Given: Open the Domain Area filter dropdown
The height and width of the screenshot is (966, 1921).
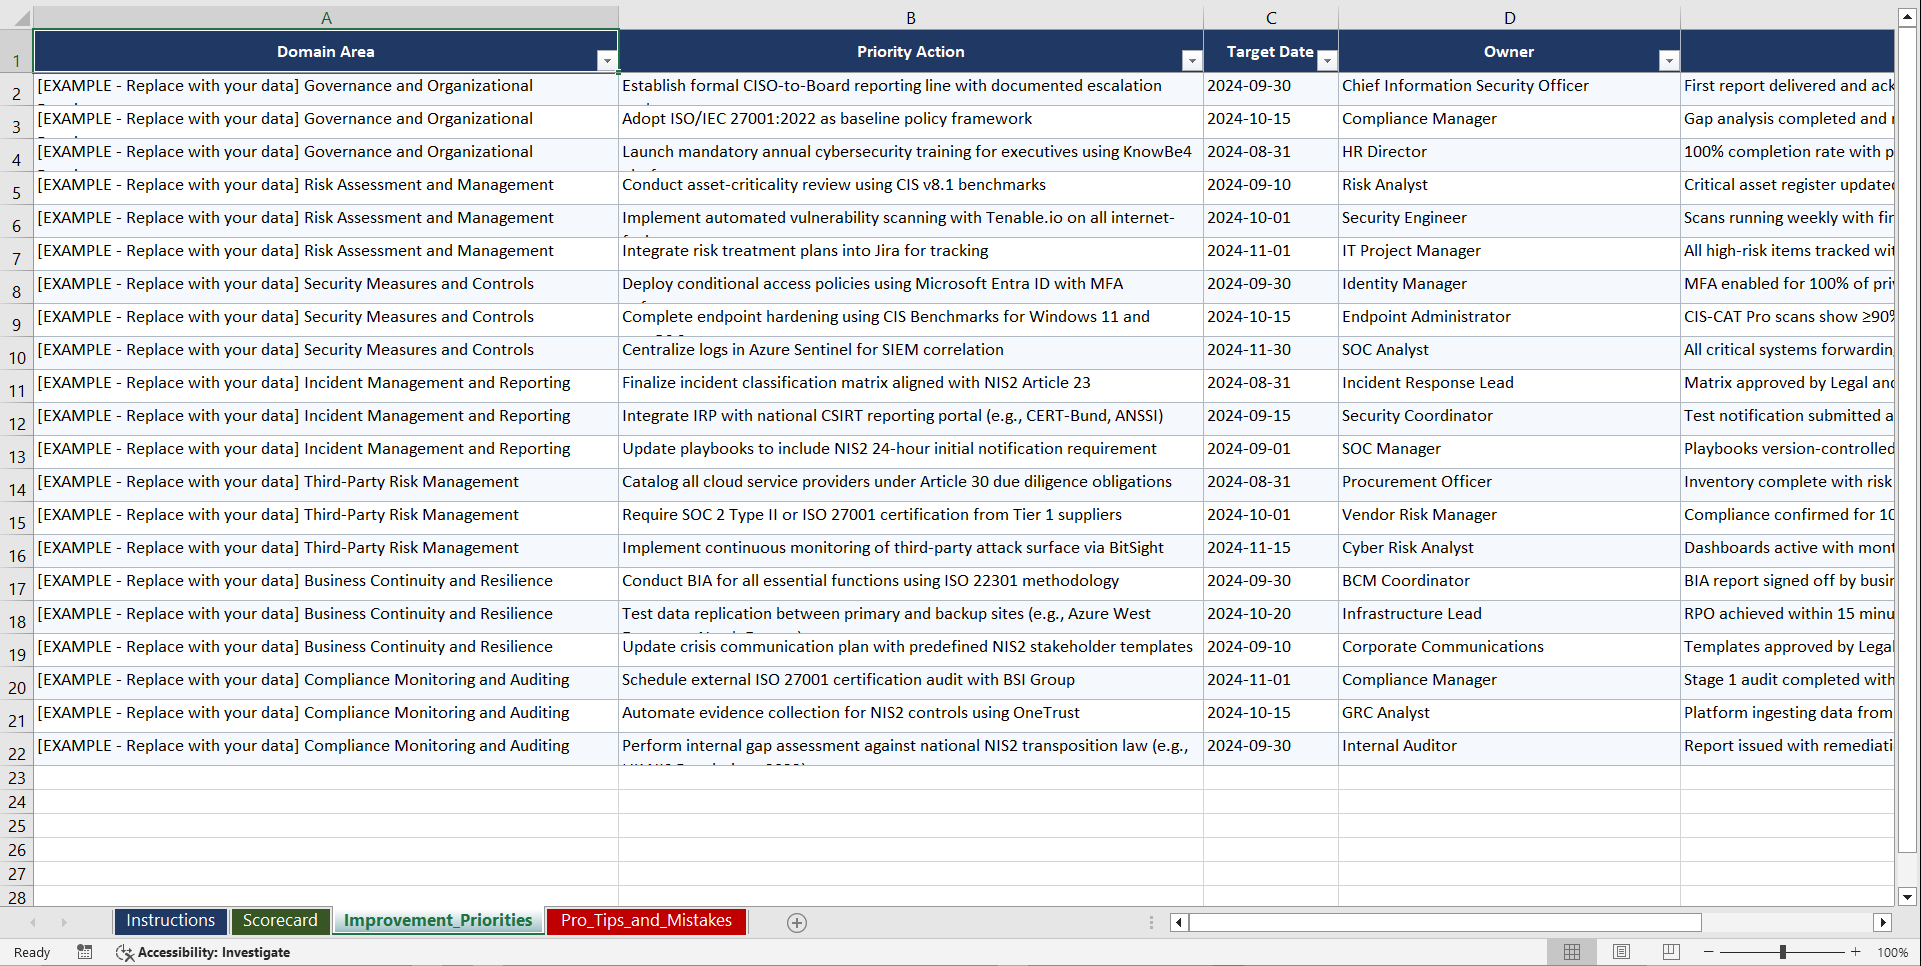Looking at the screenshot, I should [x=607, y=60].
